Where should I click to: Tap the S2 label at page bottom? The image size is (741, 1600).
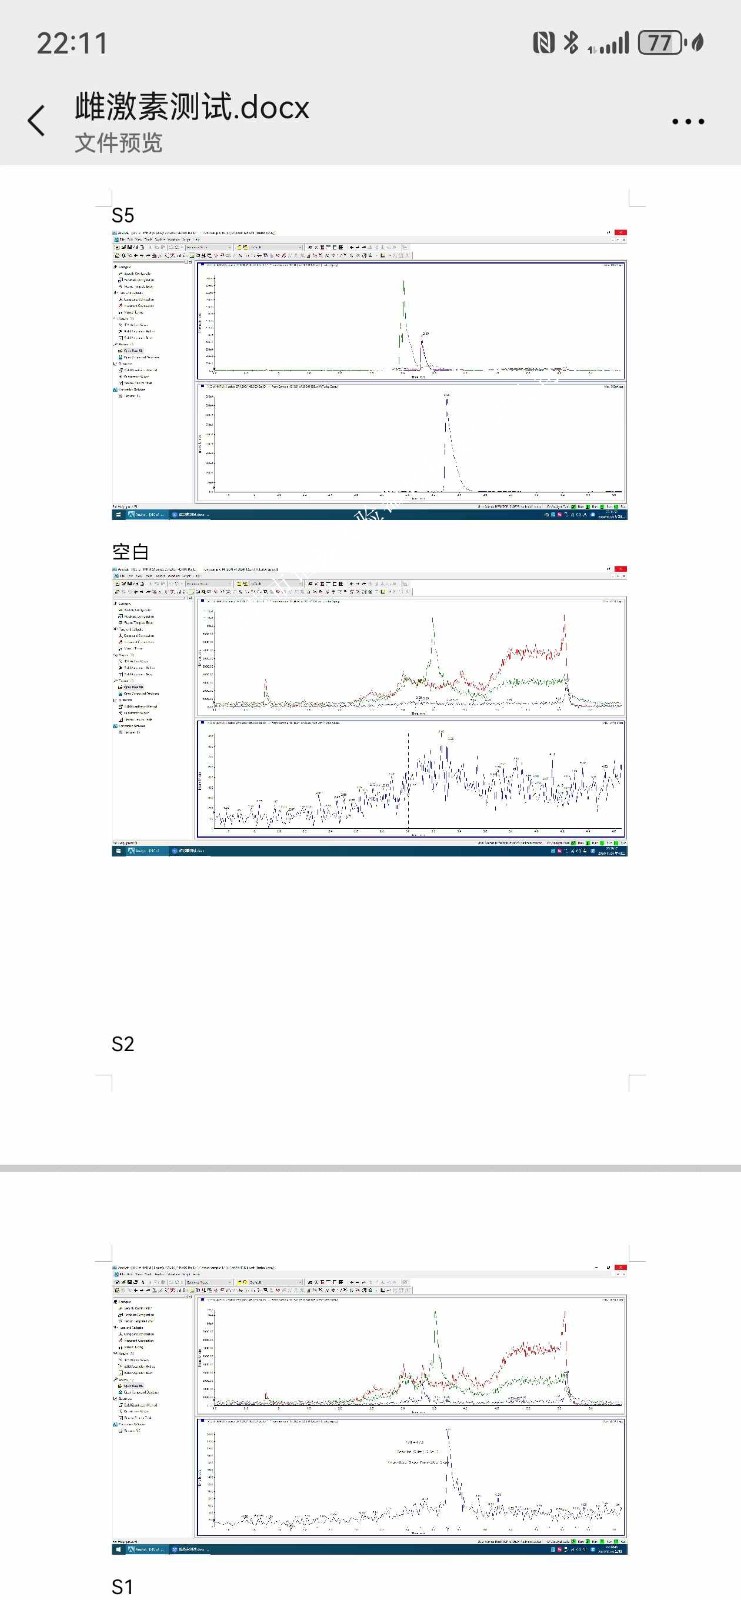pyautogui.click(x=123, y=1044)
